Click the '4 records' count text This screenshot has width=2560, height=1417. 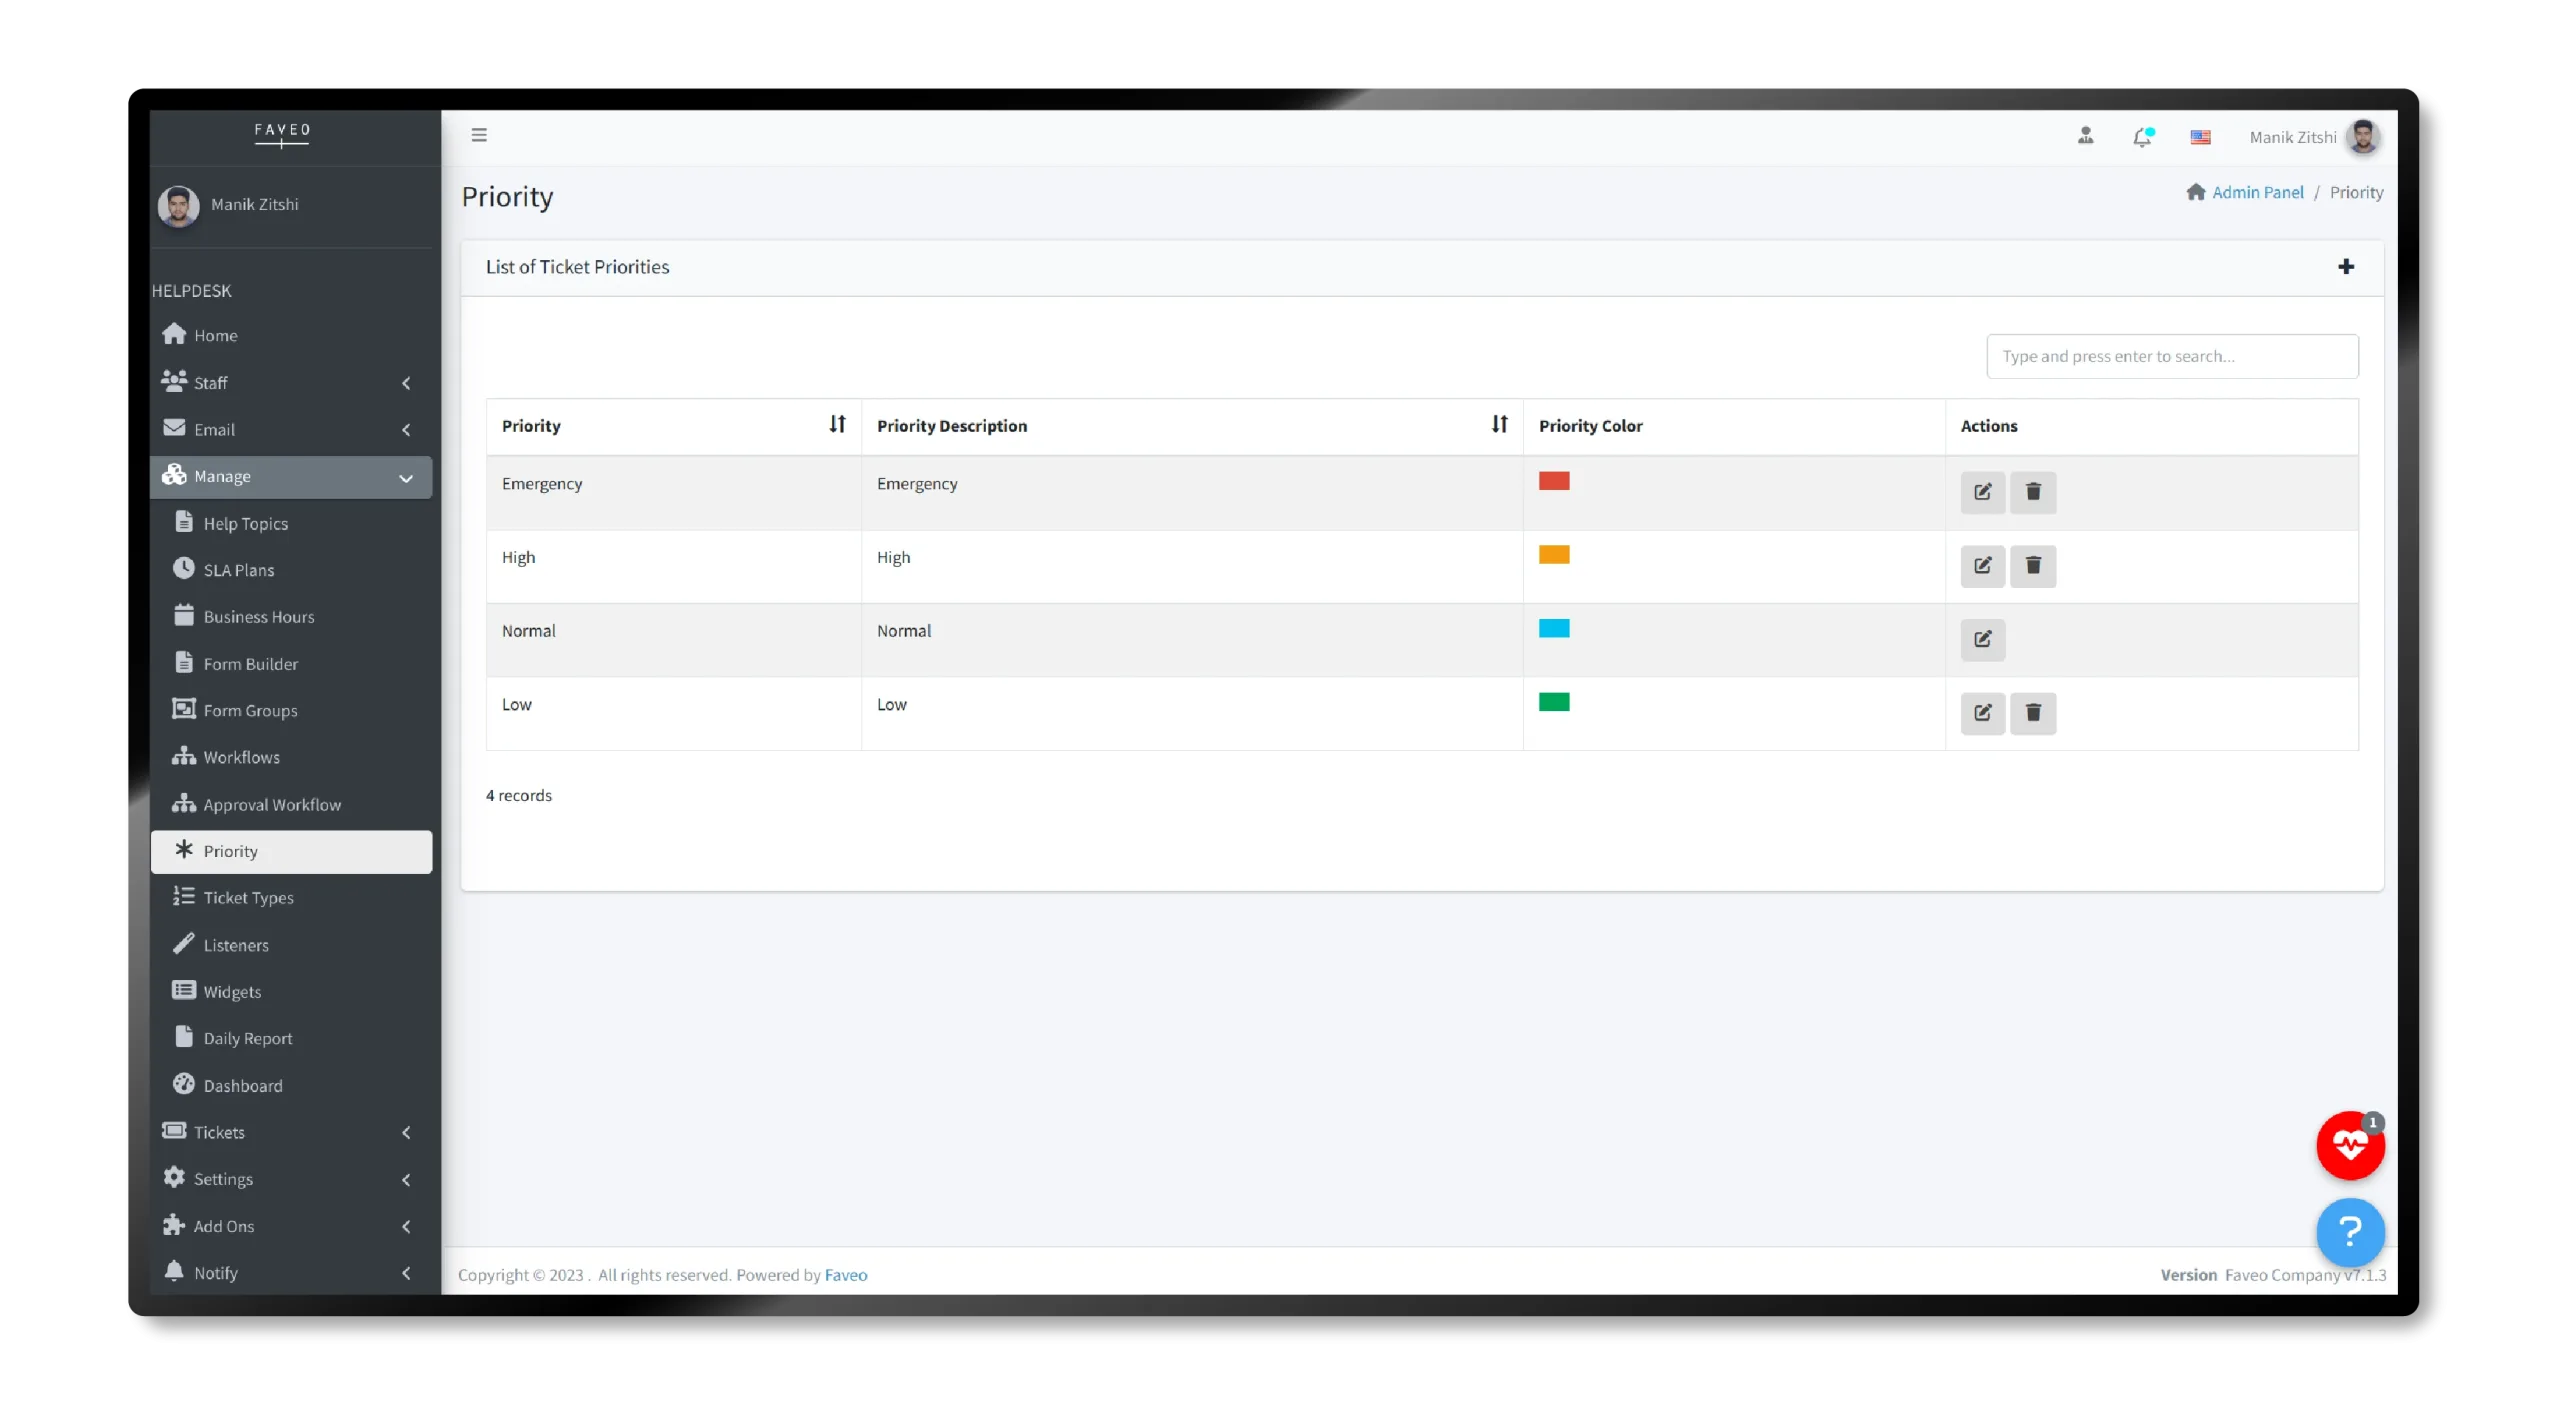(x=518, y=796)
